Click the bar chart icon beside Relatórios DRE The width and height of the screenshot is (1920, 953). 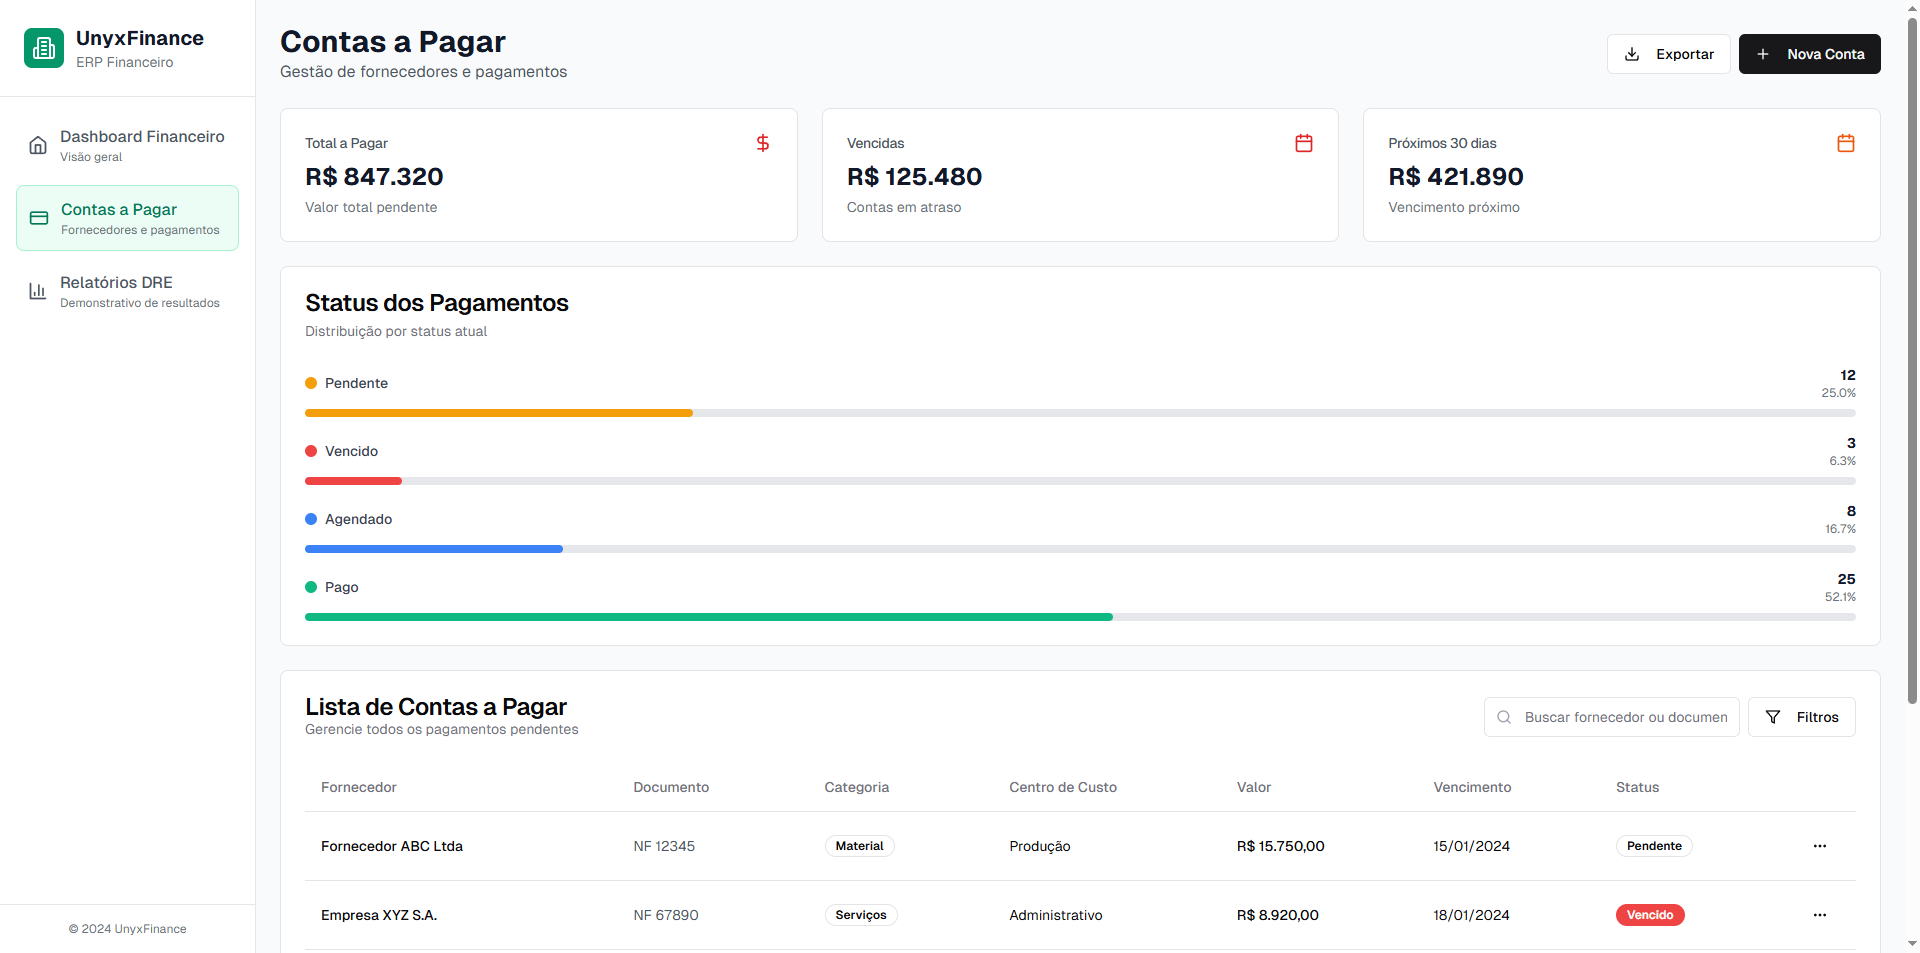click(38, 291)
